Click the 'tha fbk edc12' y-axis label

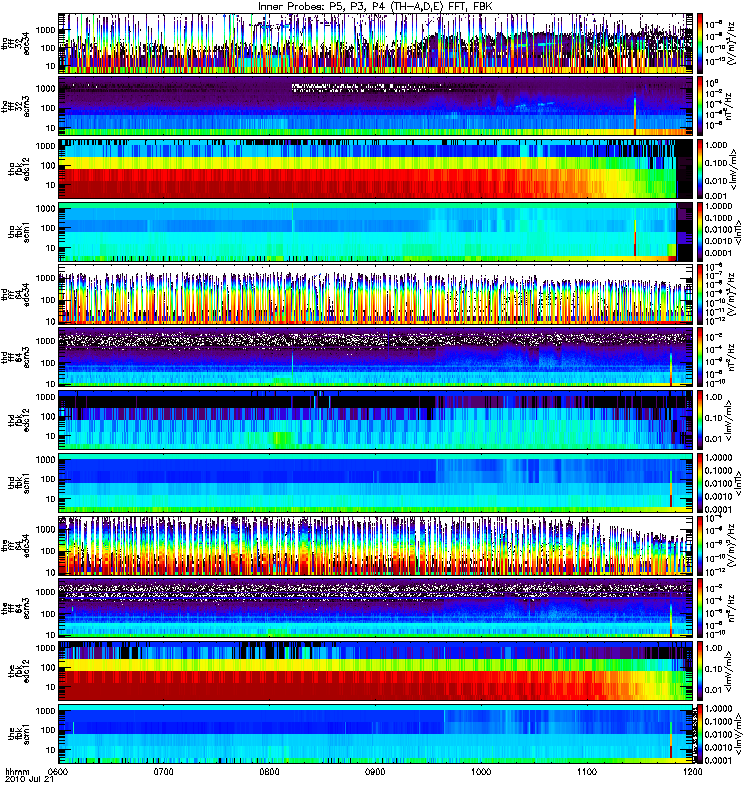19,169
